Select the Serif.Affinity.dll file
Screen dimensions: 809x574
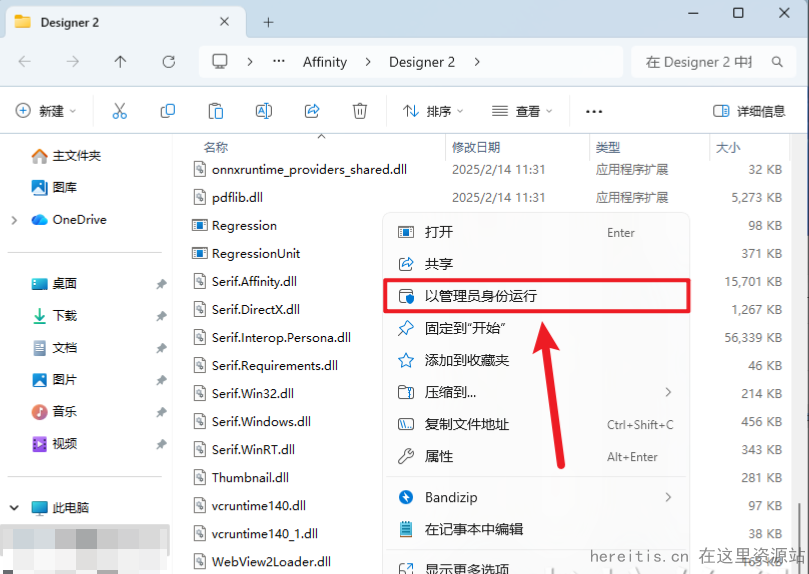pos(254,281)
